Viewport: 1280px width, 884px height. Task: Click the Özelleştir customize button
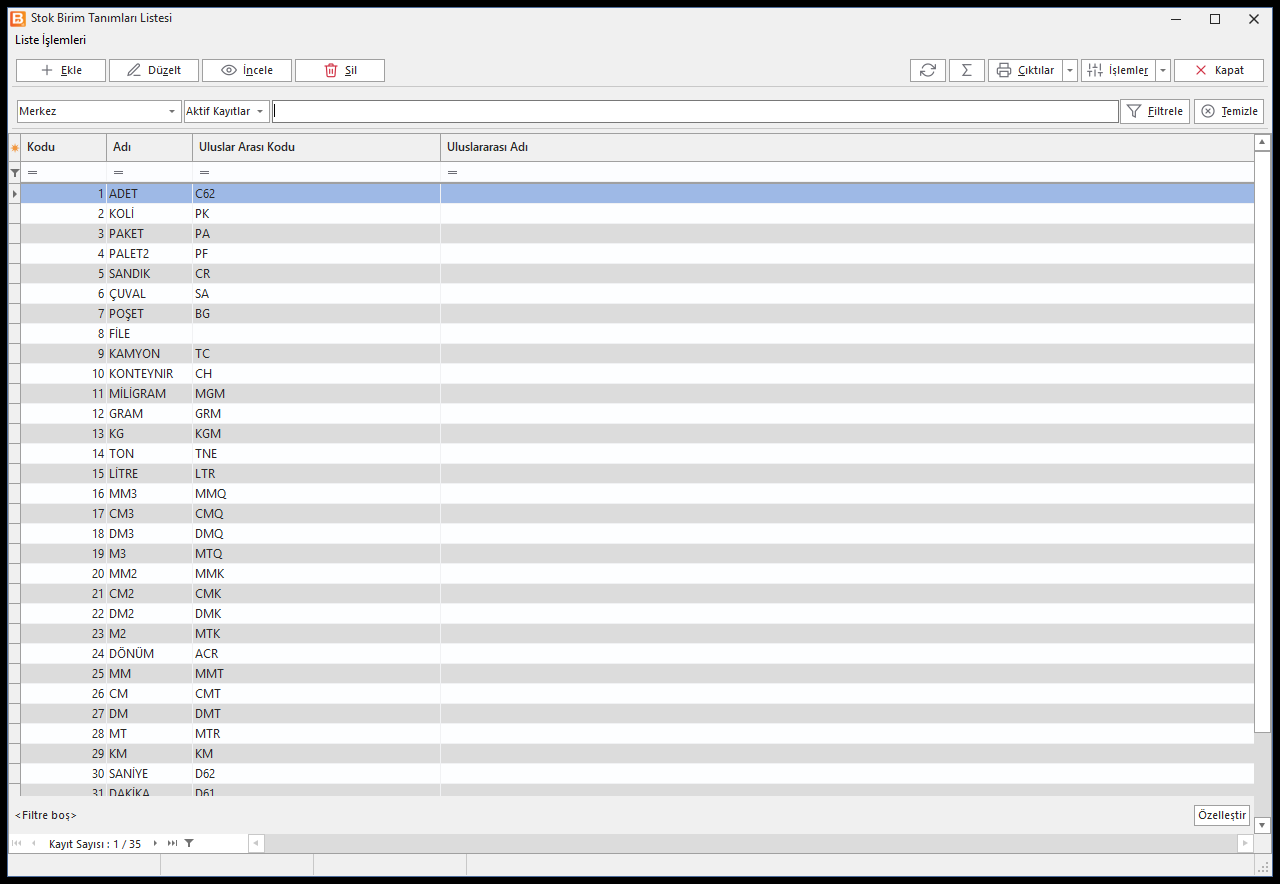[x=1222, y=815]
